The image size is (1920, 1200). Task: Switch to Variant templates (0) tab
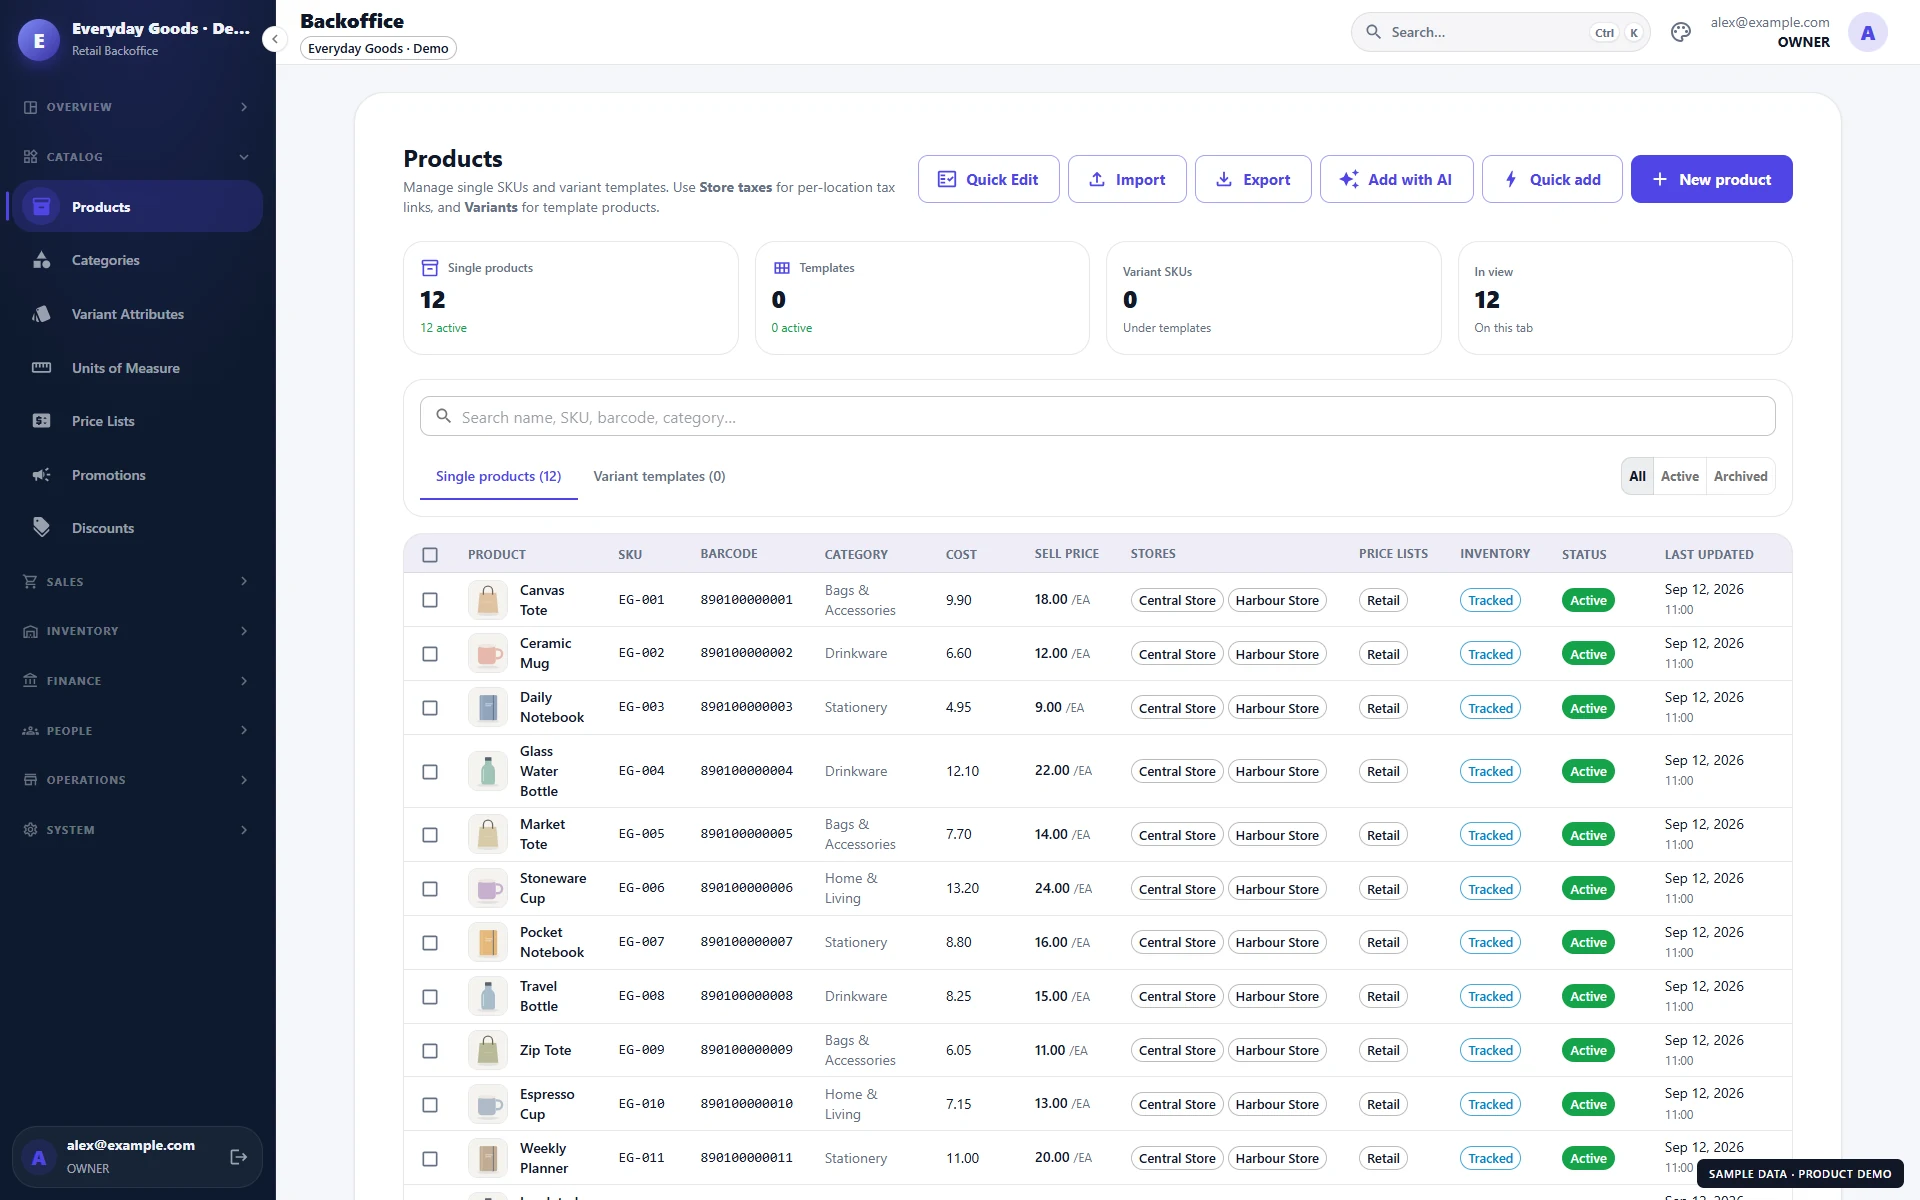click(659, 476)
